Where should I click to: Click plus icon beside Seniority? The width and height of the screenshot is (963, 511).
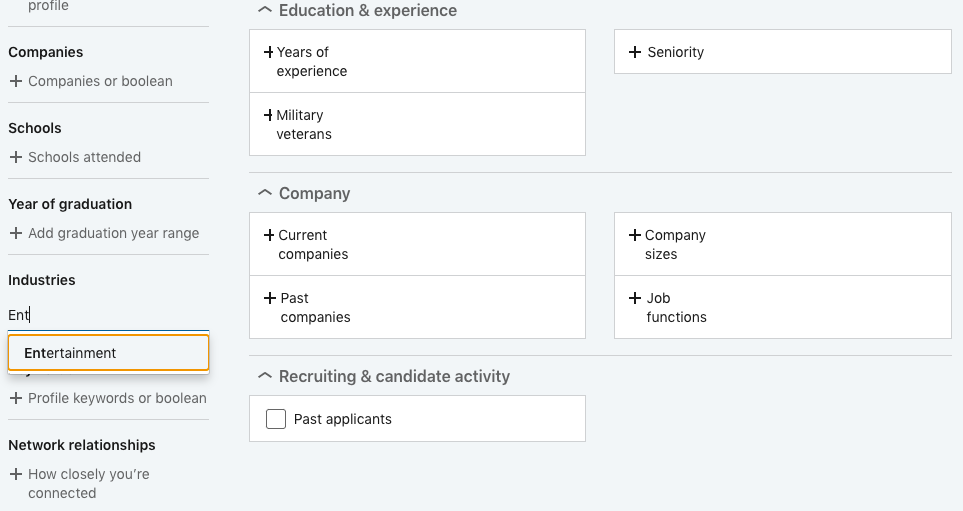pos(635,52)
